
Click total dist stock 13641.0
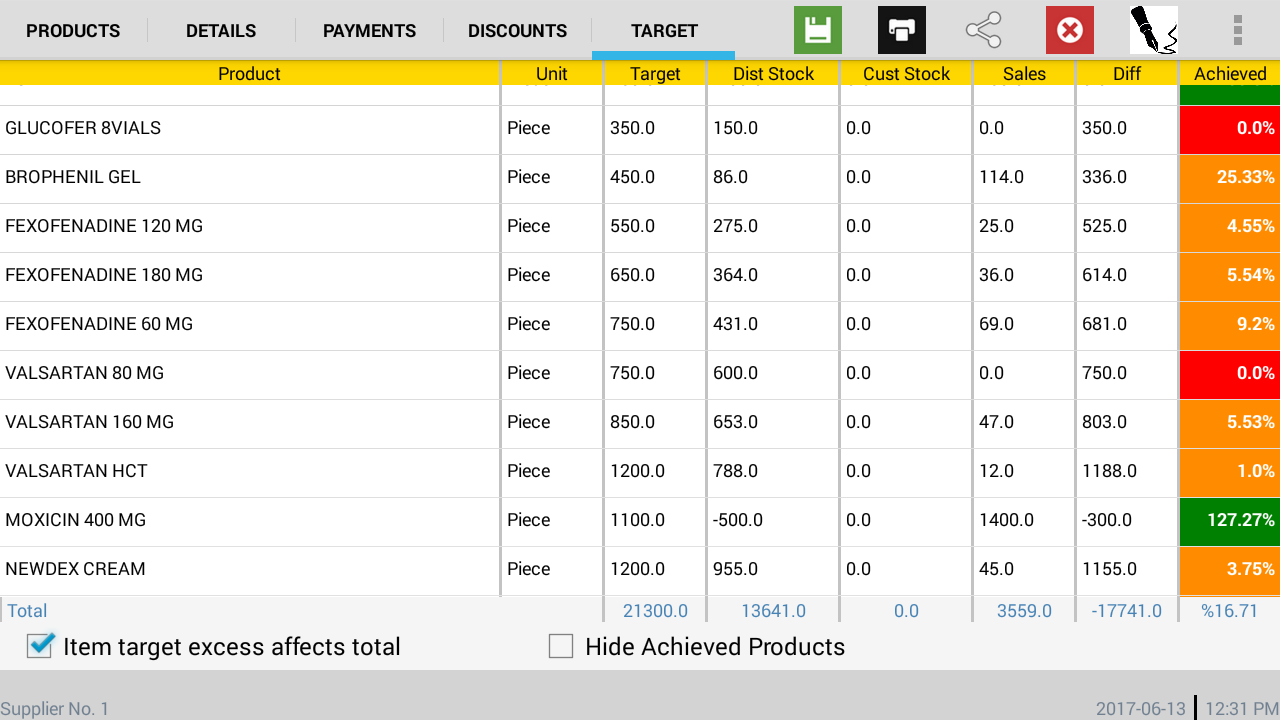tap(773, 611)
